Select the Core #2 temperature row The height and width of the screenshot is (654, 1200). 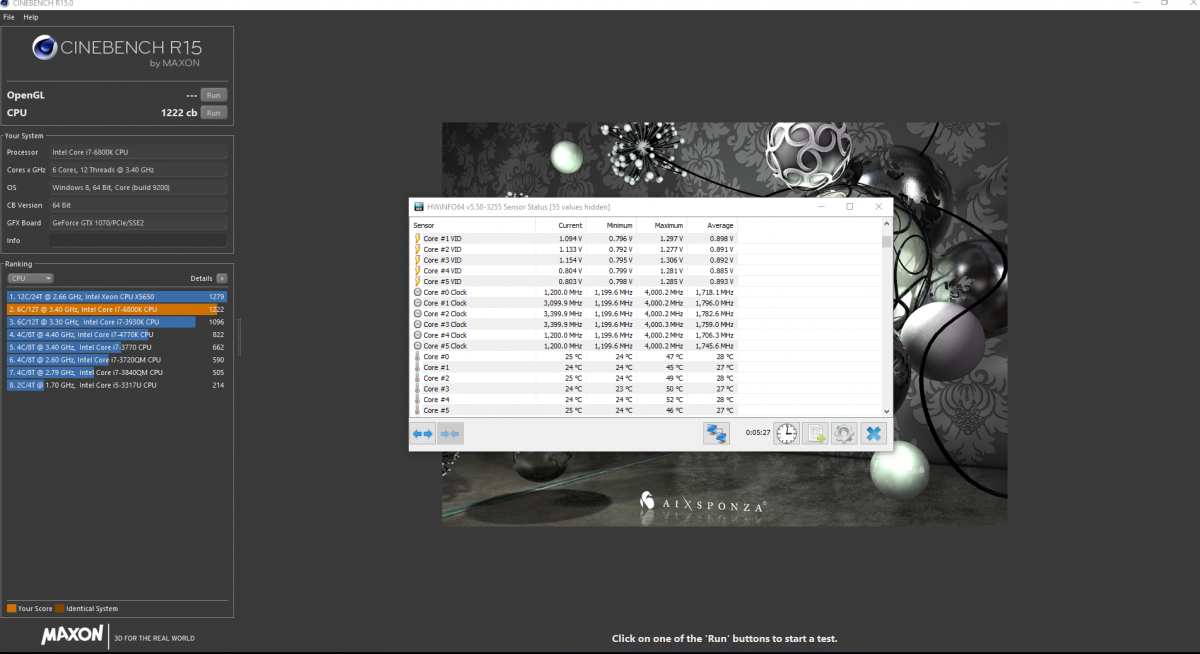point(575,378)
